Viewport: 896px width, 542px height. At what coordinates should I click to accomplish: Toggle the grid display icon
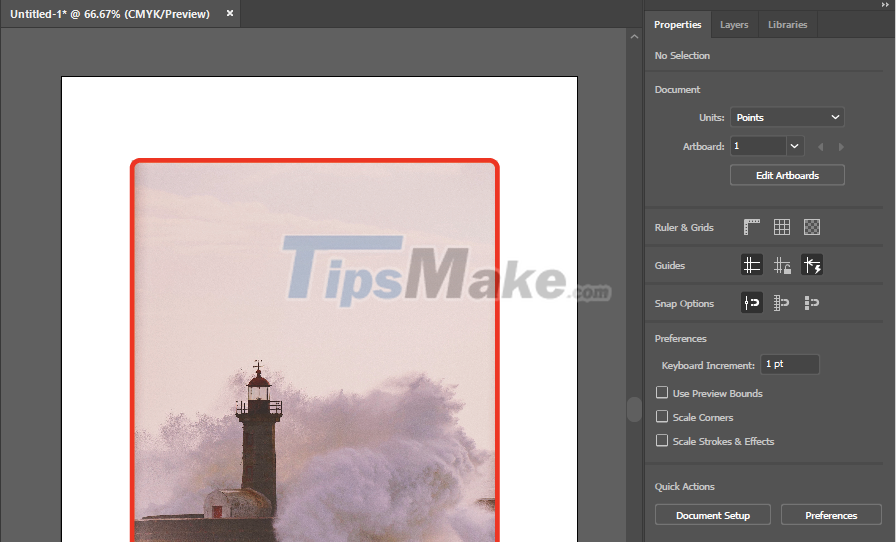coord(782,227)
